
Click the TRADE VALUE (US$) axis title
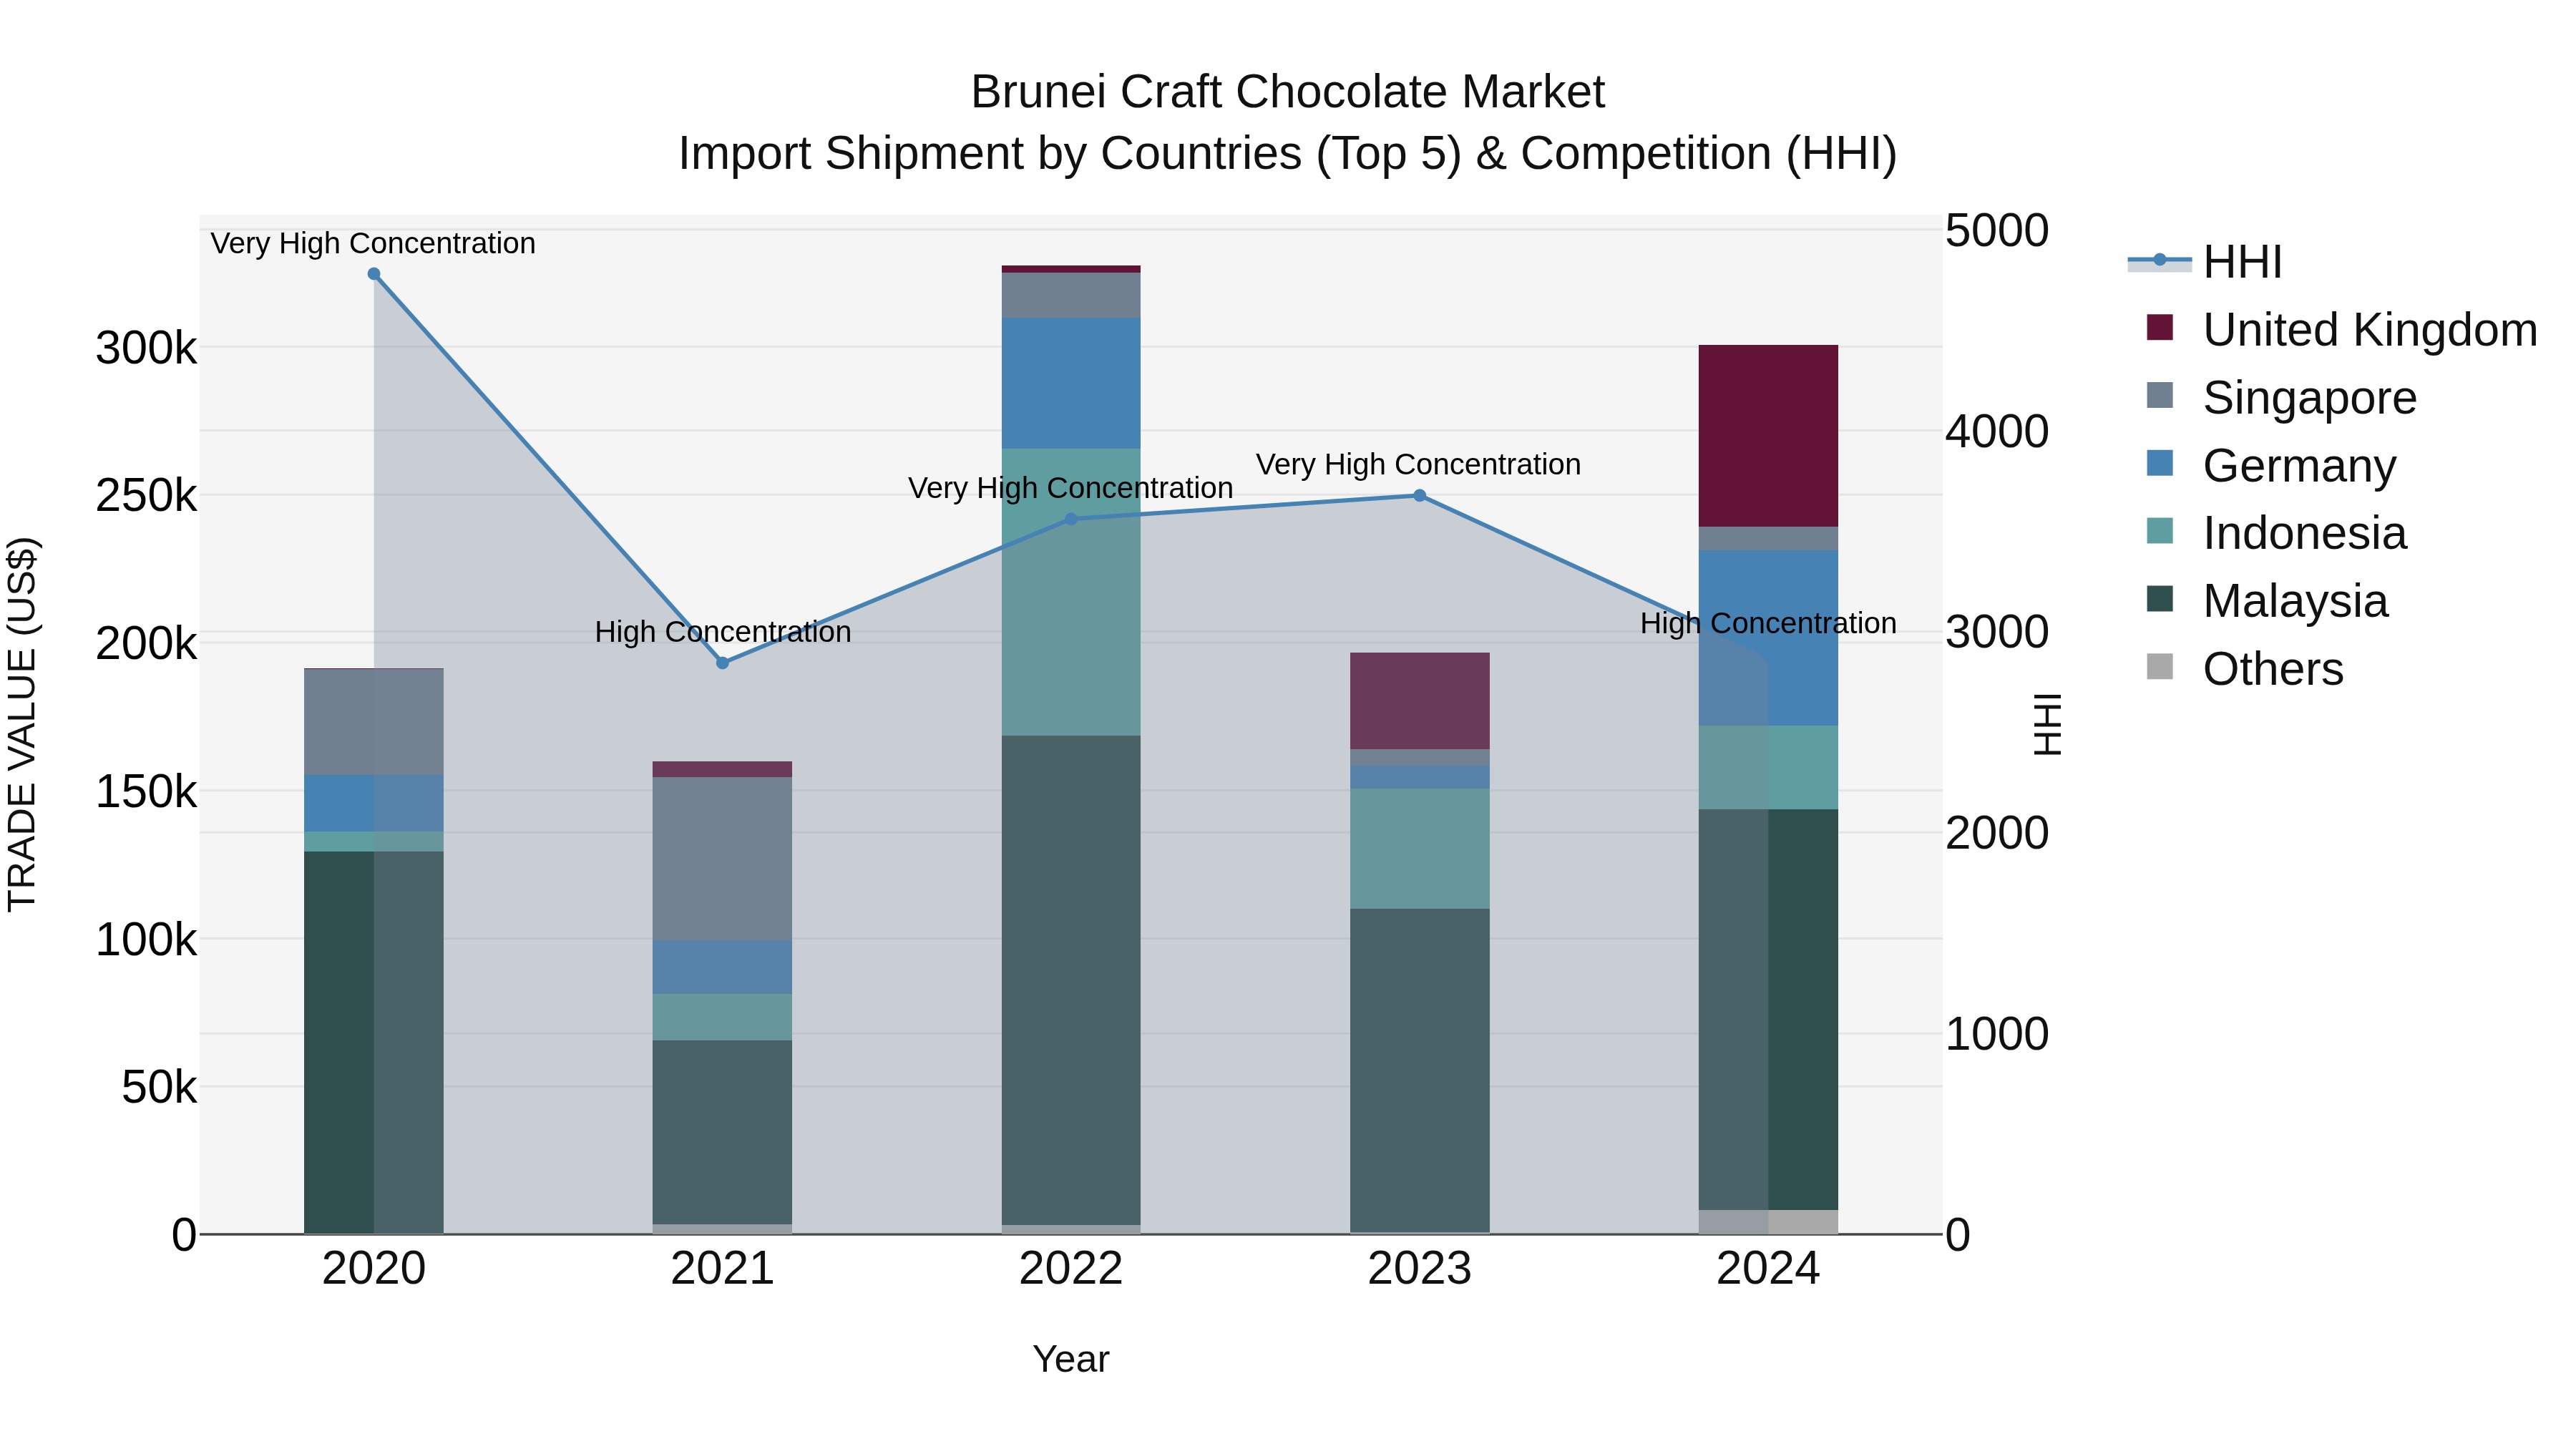tap(22, 724)
